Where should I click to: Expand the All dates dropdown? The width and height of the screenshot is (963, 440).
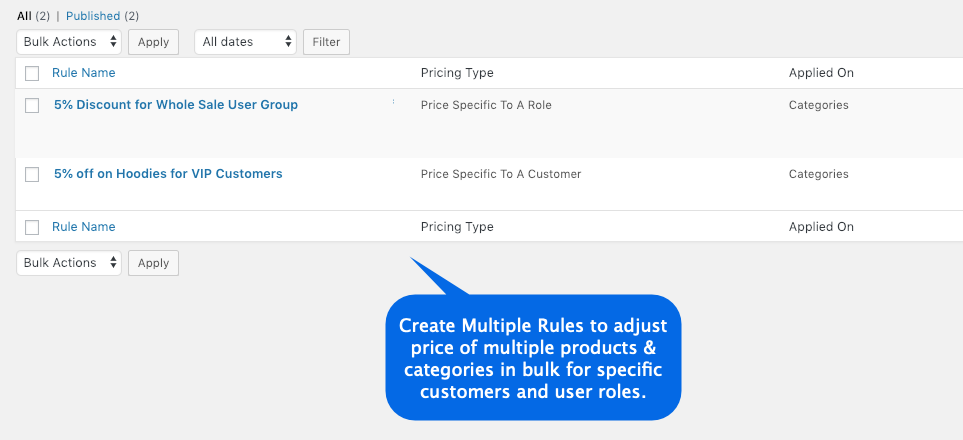[x=246, y=42]
